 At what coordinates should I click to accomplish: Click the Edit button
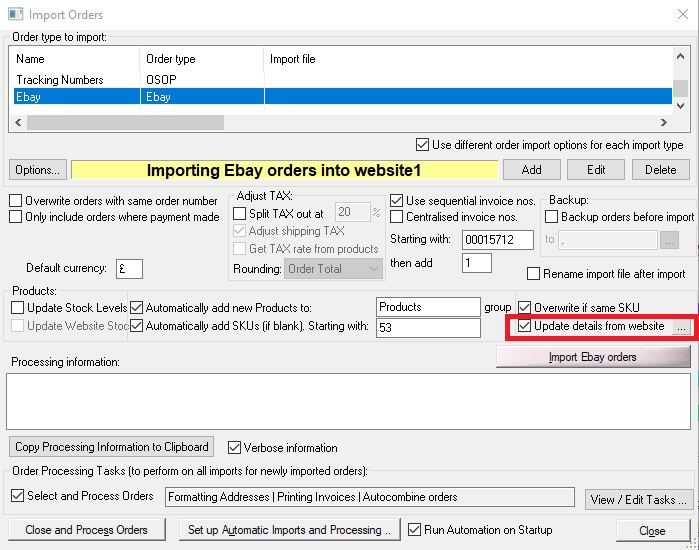tap(596, 170)
